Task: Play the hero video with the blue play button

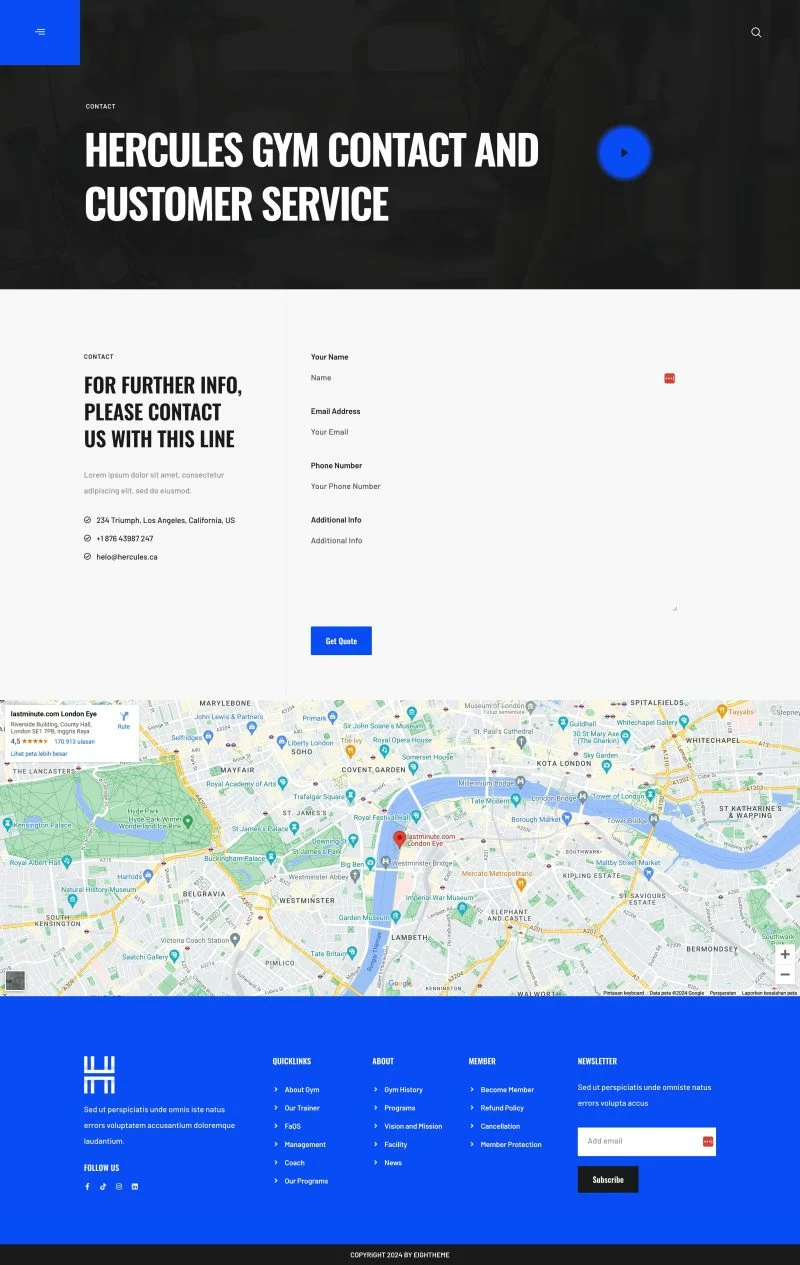Action: click(624, 153)
